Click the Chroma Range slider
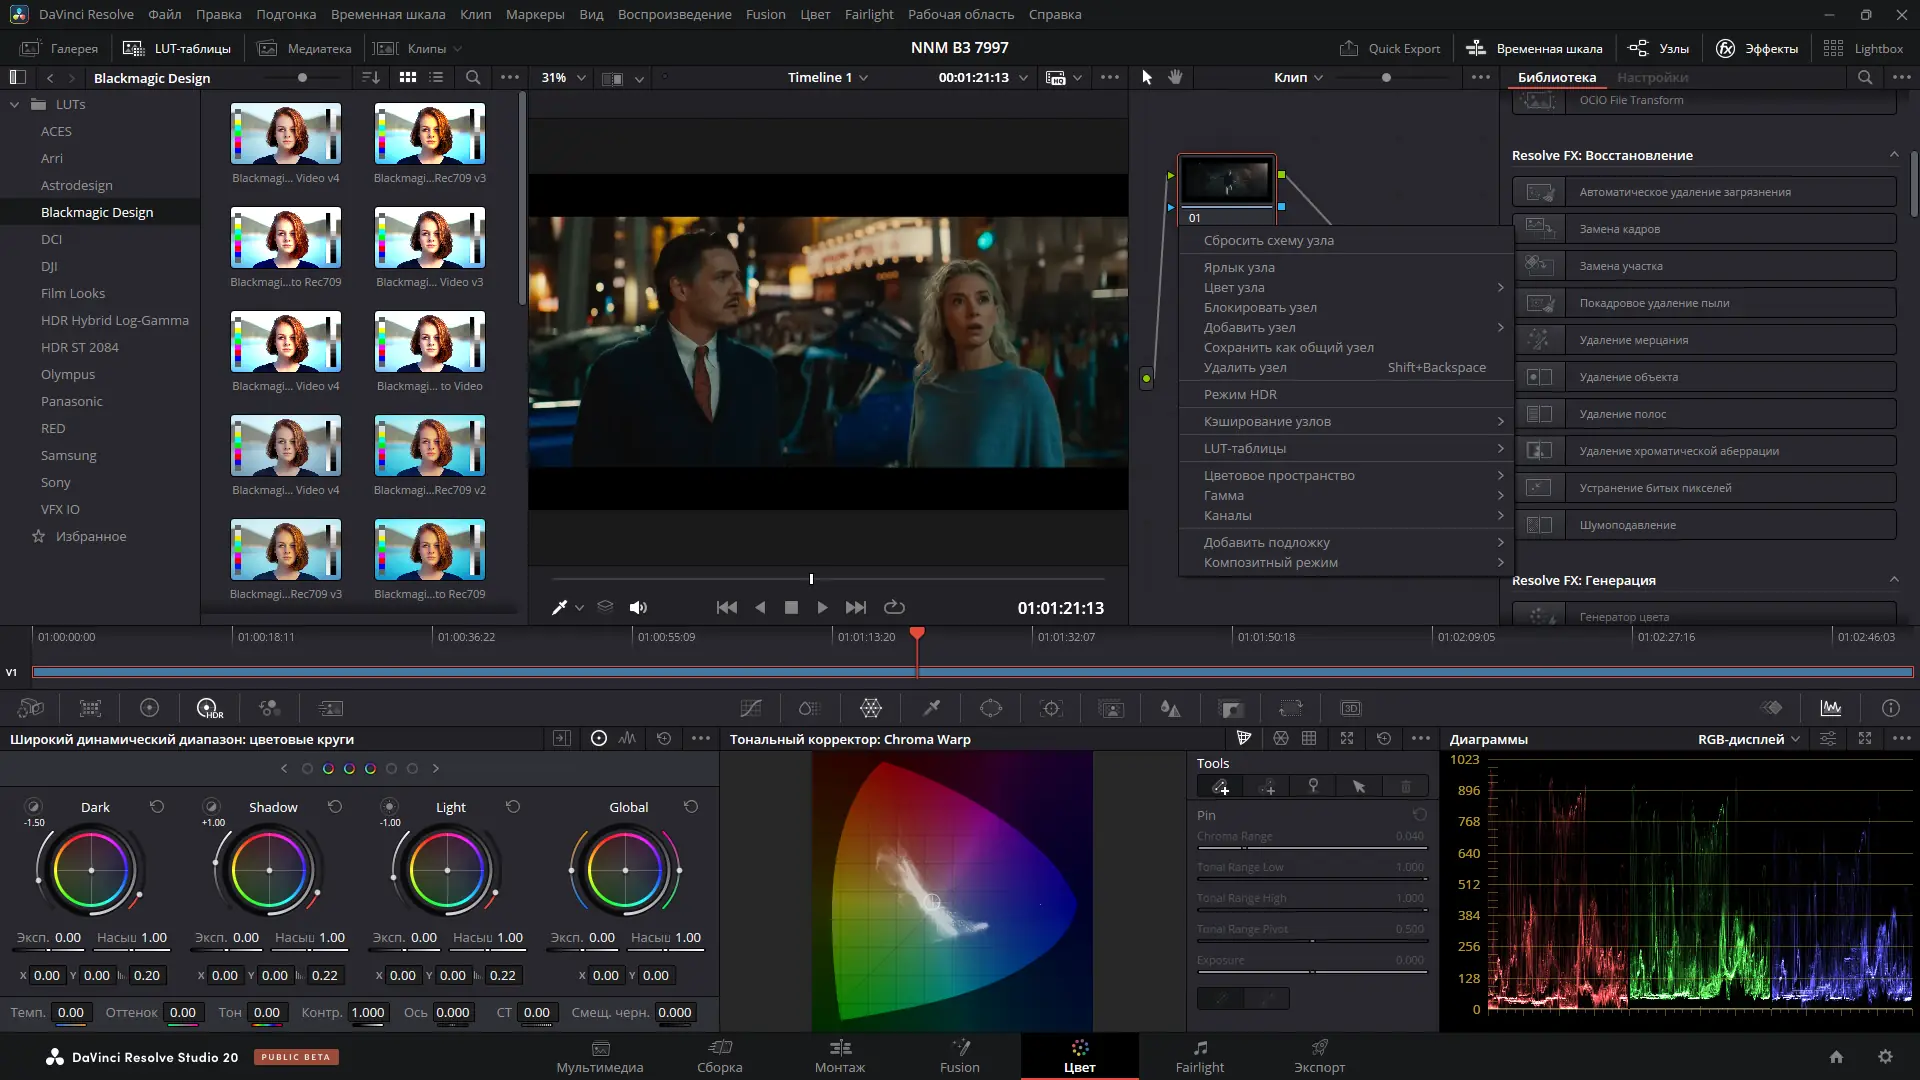 (1311, 848)
